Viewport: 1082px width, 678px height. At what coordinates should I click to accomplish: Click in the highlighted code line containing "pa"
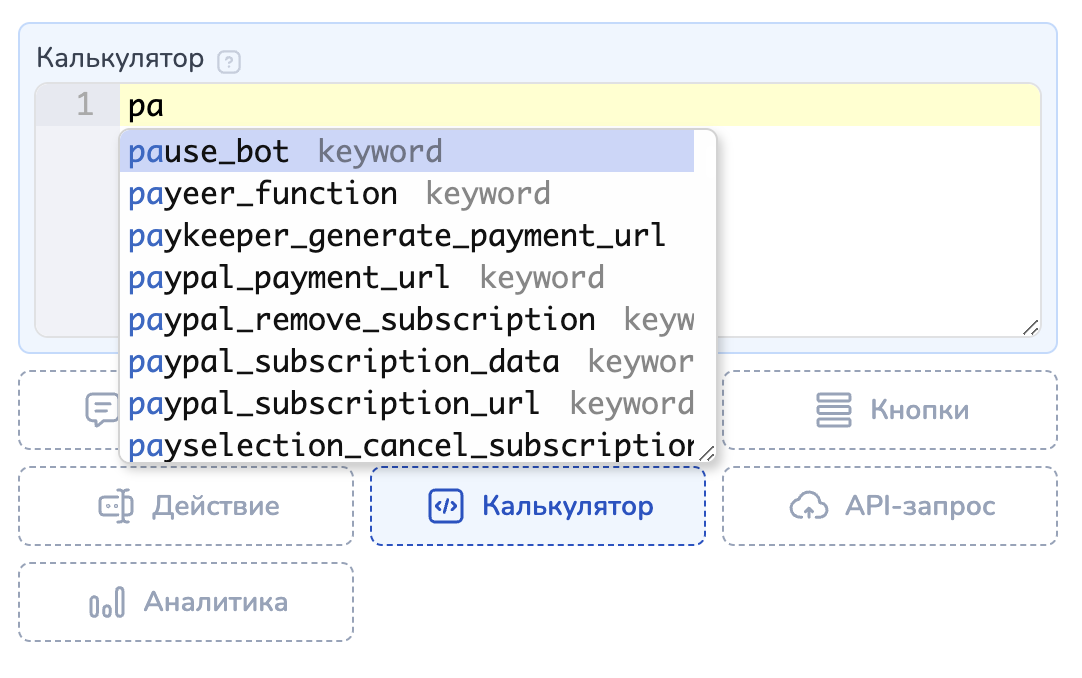pos(580,105)
